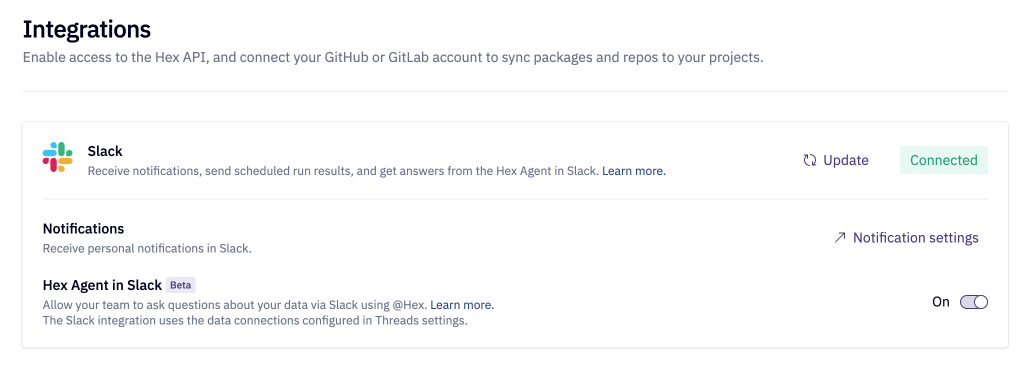Click the Beta badge
The height and width of the screenshot is (369, 1029).
(180, 286)
